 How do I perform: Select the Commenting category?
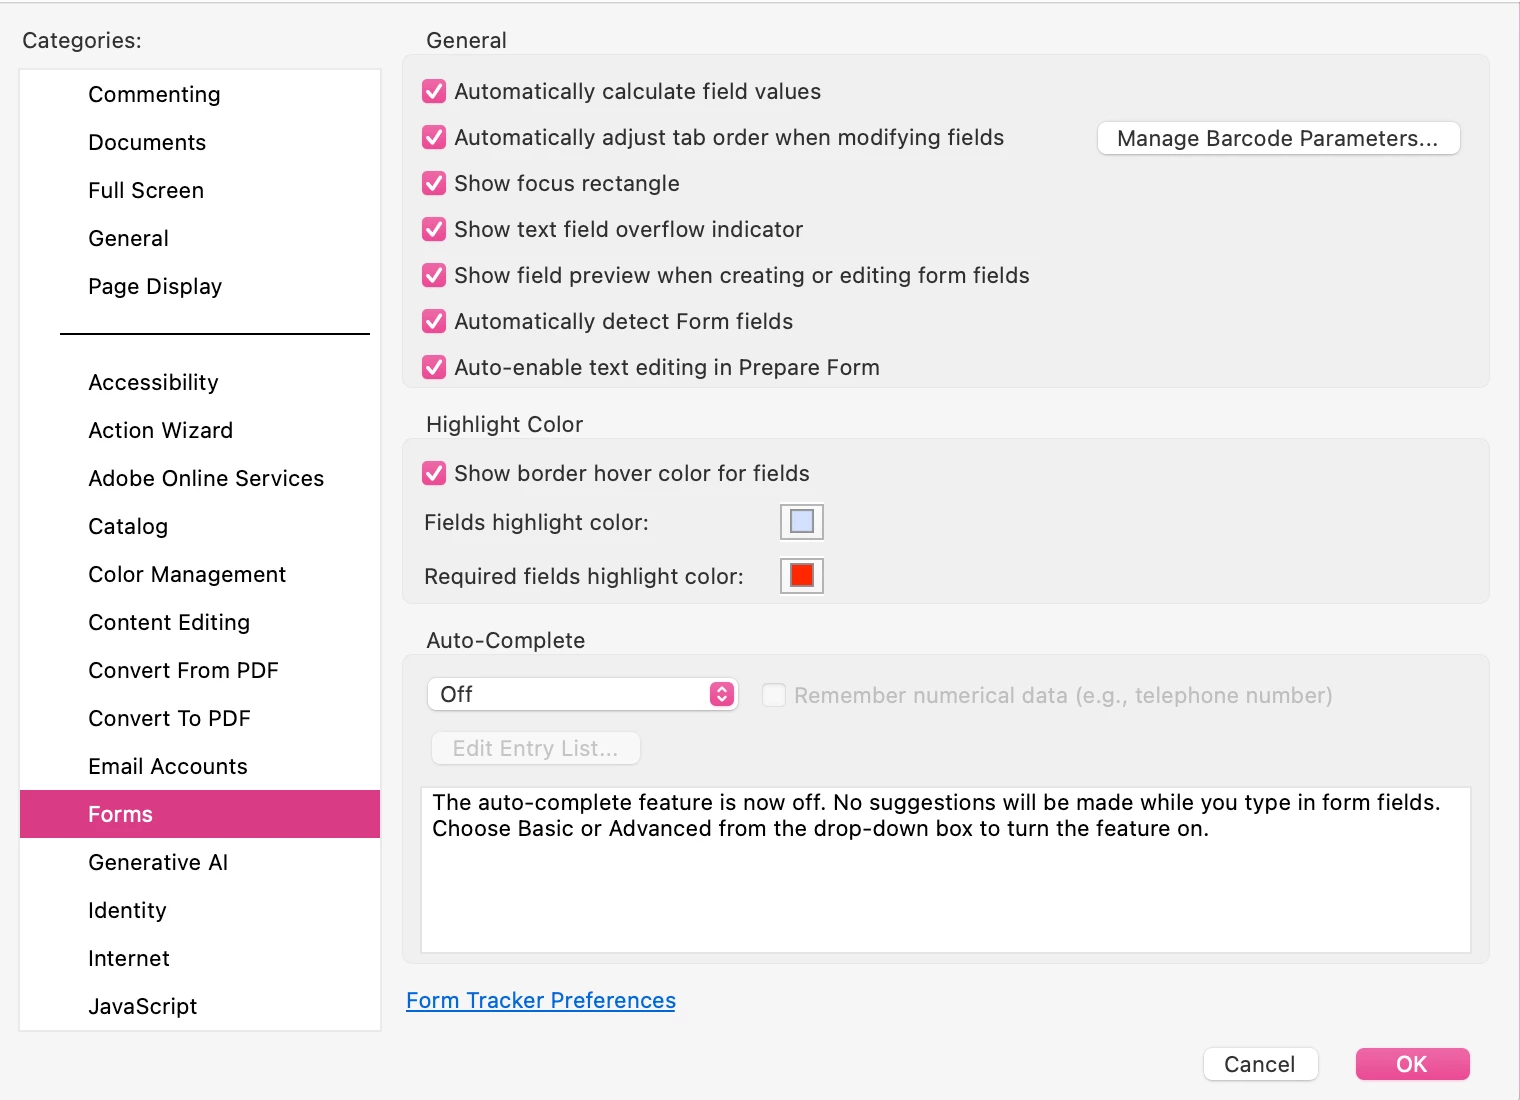pos(154,95)
